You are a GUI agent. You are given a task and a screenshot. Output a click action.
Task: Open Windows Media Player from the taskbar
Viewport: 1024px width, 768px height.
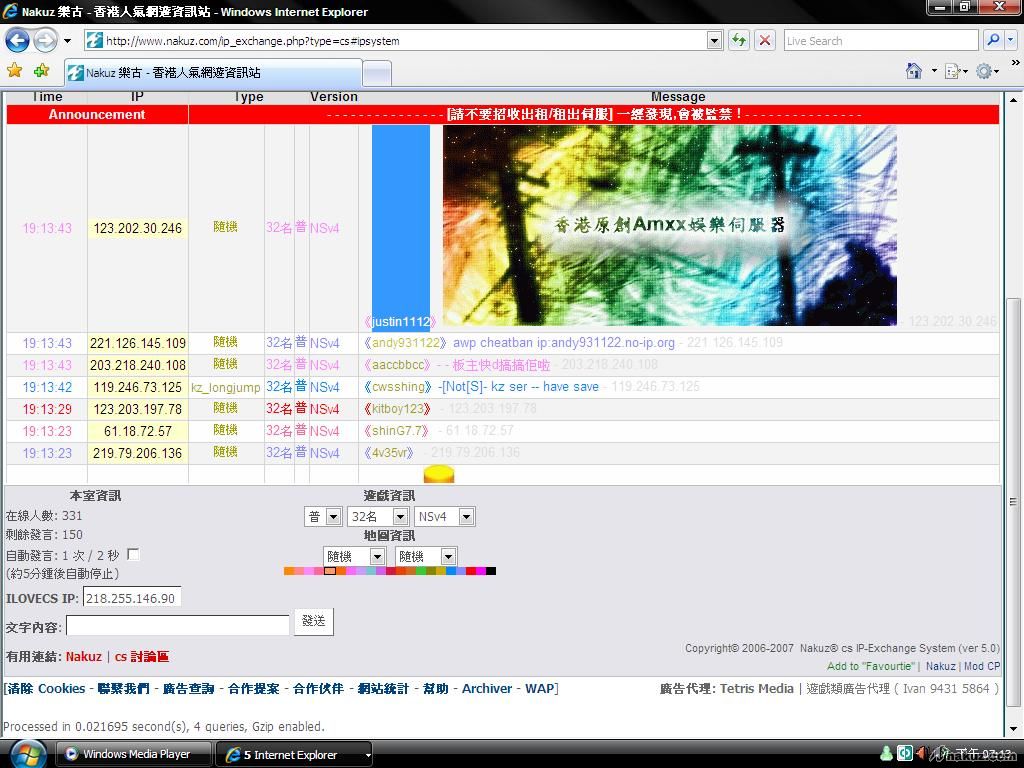point(133,754)
